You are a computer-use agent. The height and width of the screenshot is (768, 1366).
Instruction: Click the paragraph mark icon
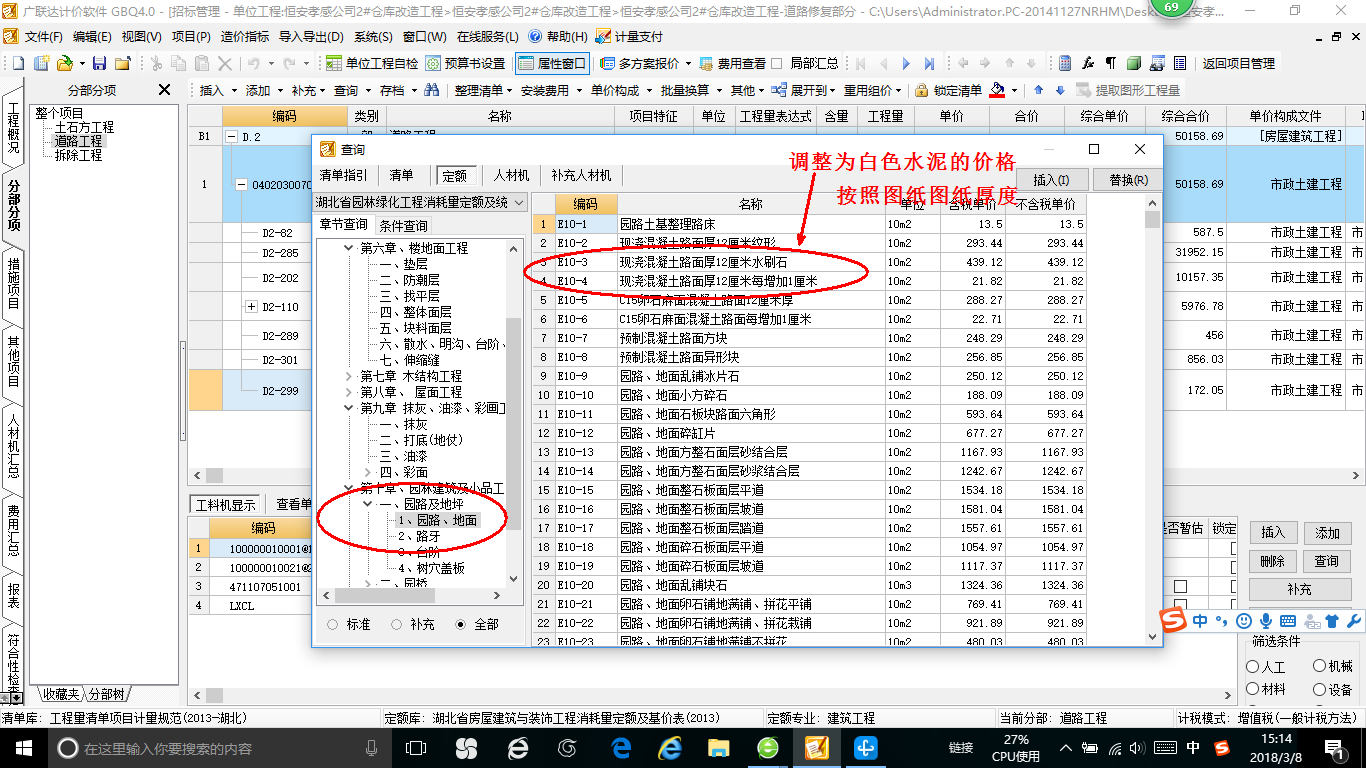(1111, 63)
